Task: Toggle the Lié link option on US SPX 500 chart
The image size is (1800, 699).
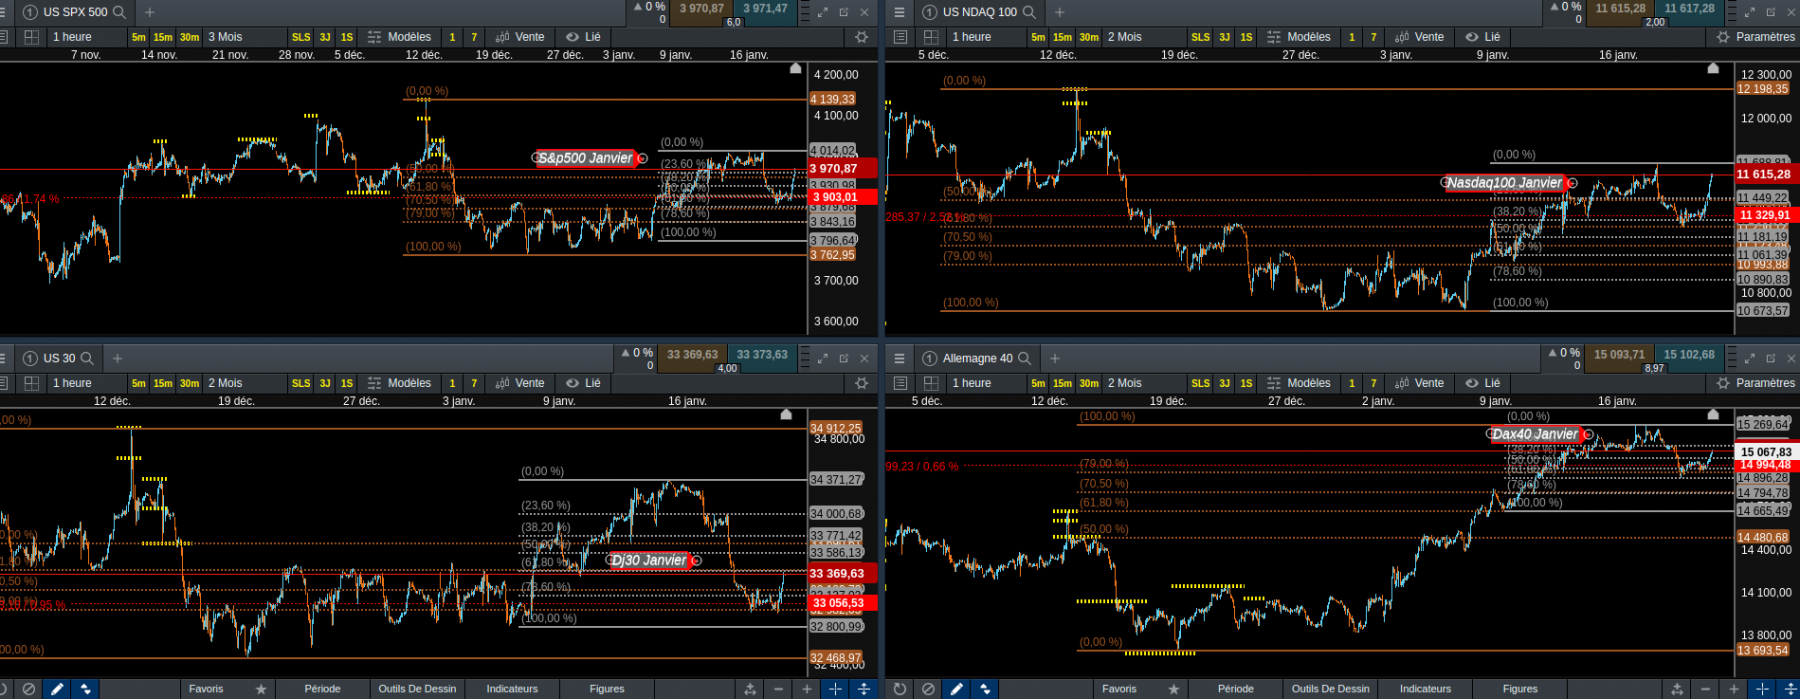Action: click(x=583, y=37)
